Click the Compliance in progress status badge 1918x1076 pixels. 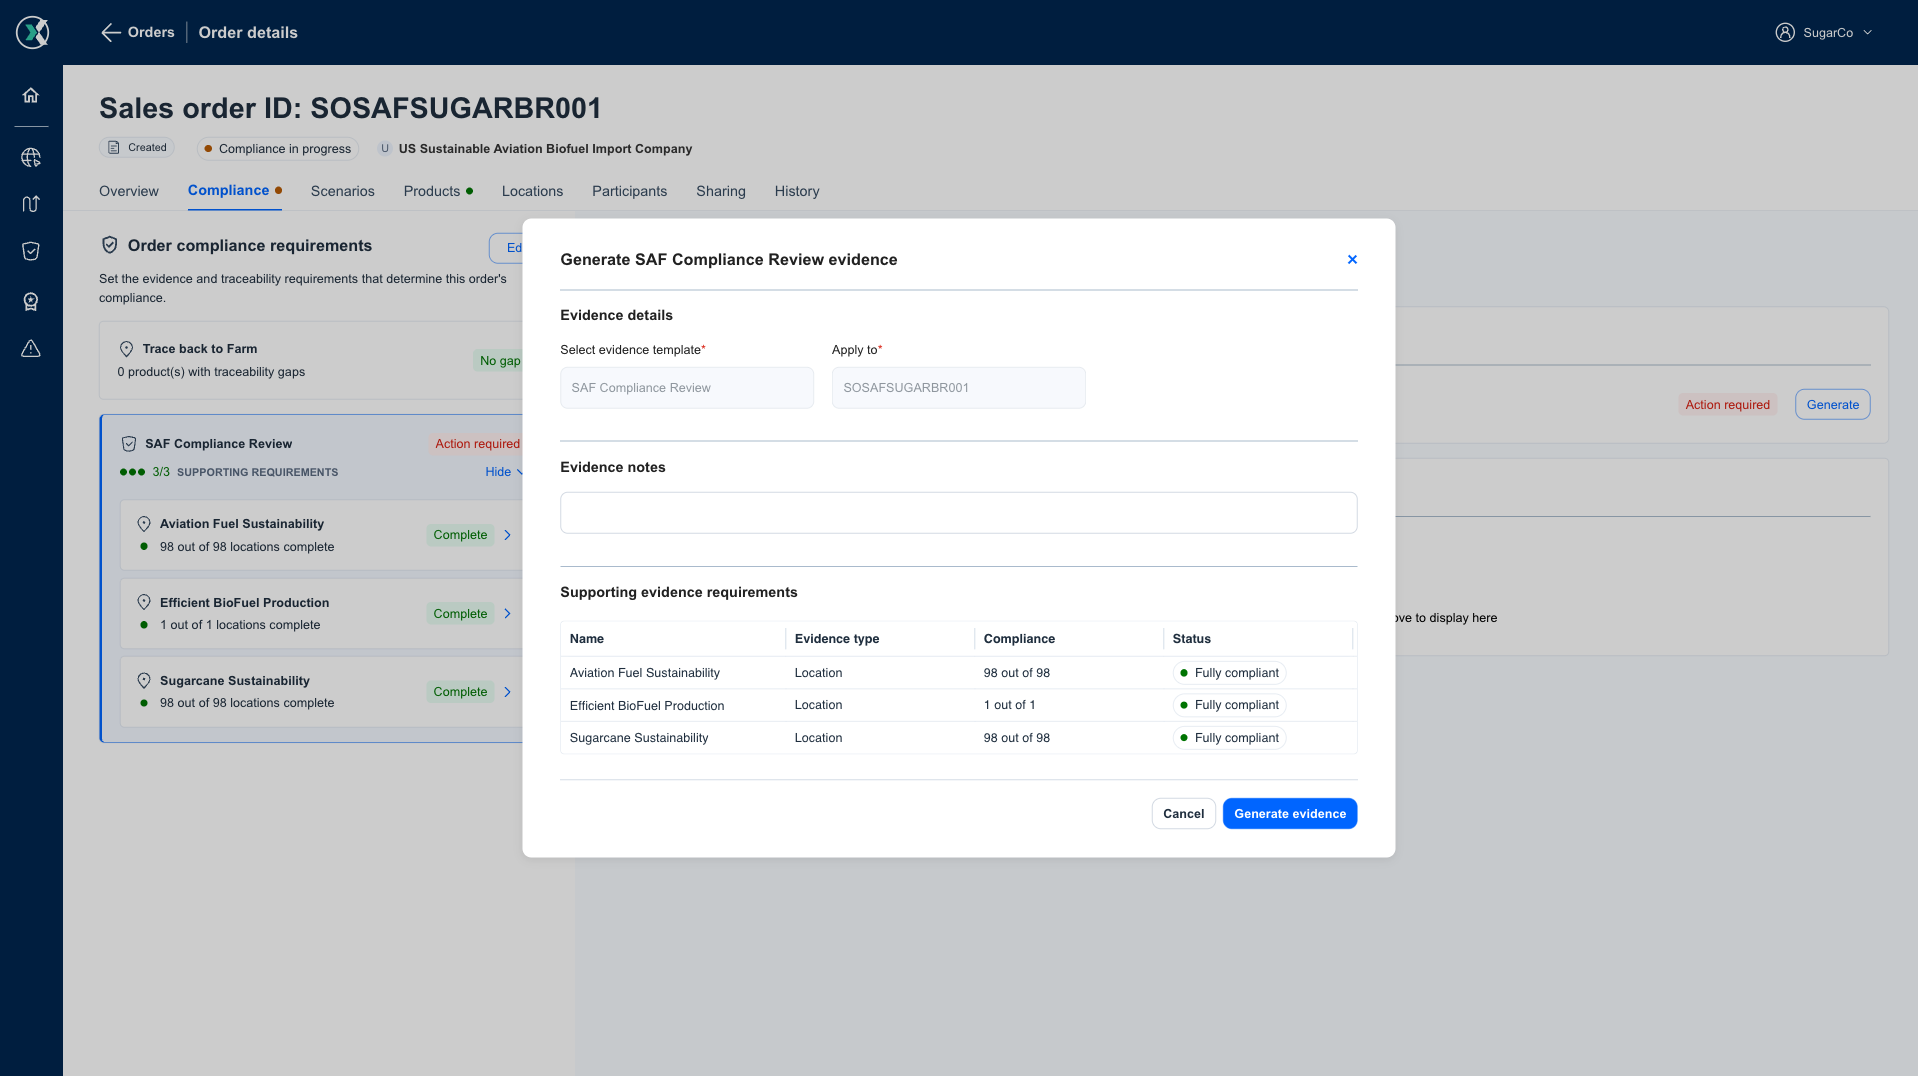tap(278, 149)
